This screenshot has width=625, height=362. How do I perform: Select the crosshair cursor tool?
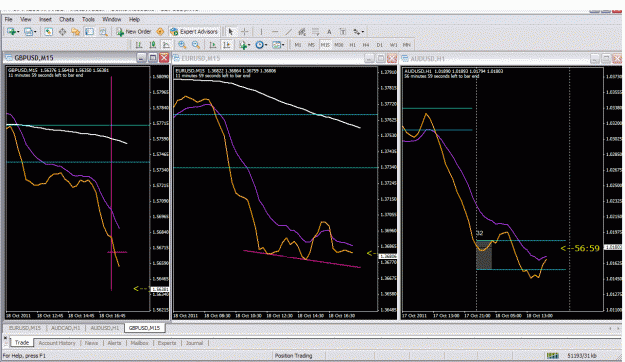(x=245, y=31)
